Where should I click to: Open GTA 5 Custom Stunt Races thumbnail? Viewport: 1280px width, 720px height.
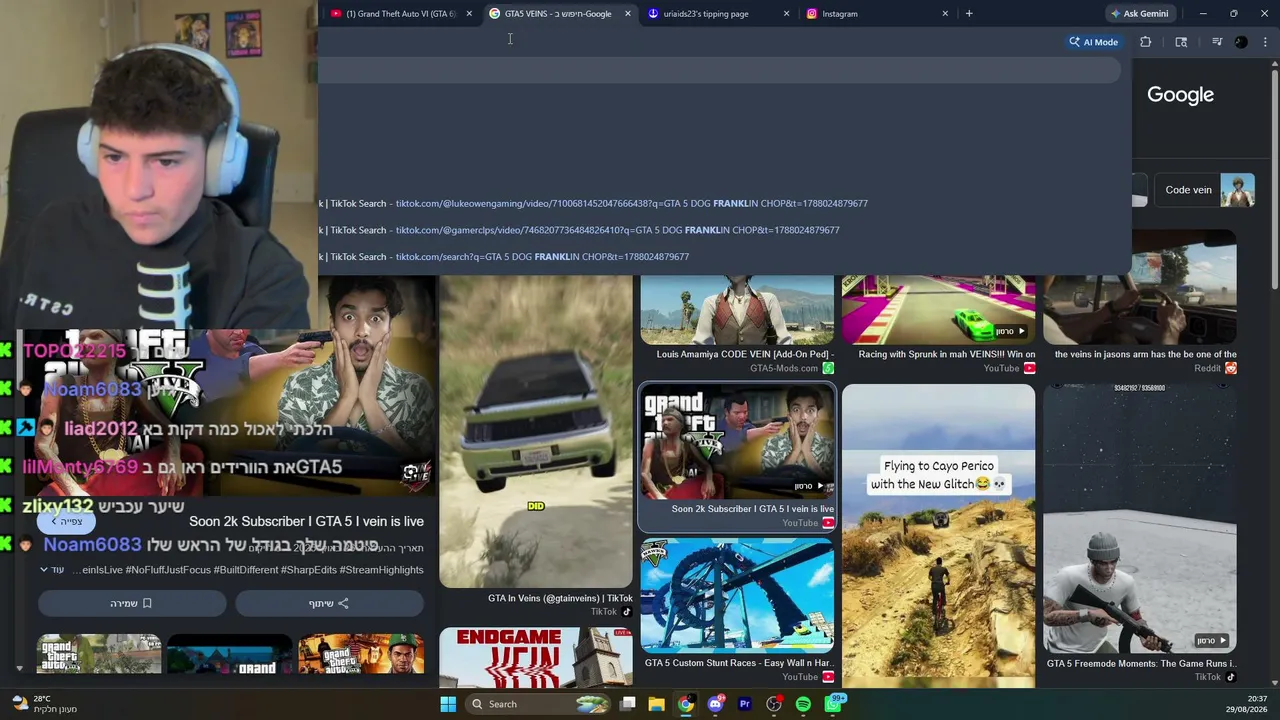click(737, 596)
